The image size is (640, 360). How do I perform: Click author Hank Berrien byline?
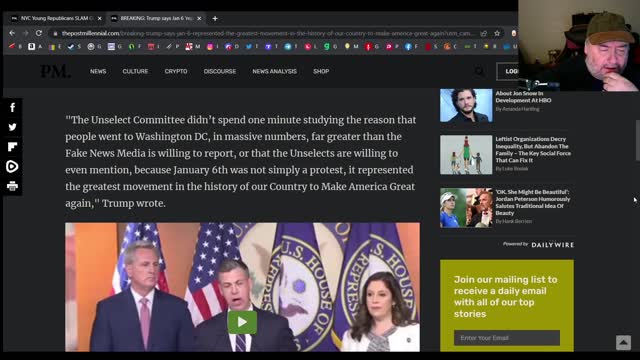pos(513,221)
